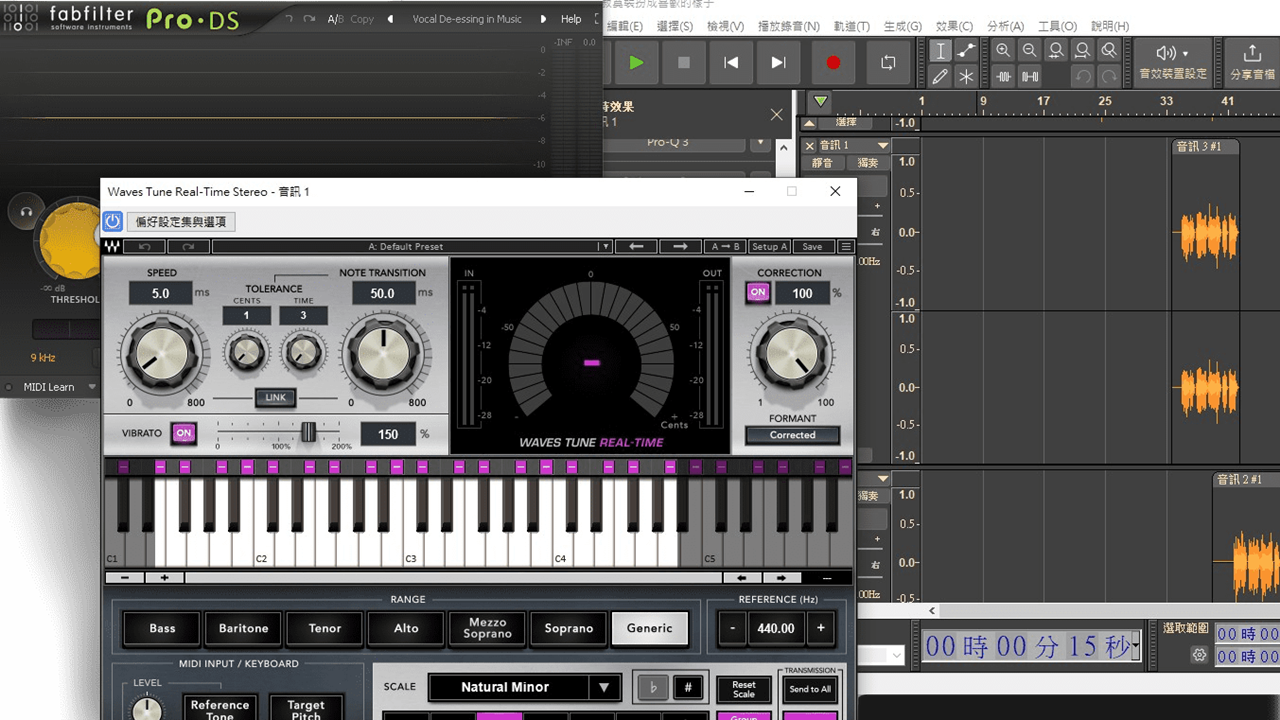Click Fit selection to width zoom icon
Image resolution: width=1280 pixels, height=720 pixels.
coord(1056,51)
